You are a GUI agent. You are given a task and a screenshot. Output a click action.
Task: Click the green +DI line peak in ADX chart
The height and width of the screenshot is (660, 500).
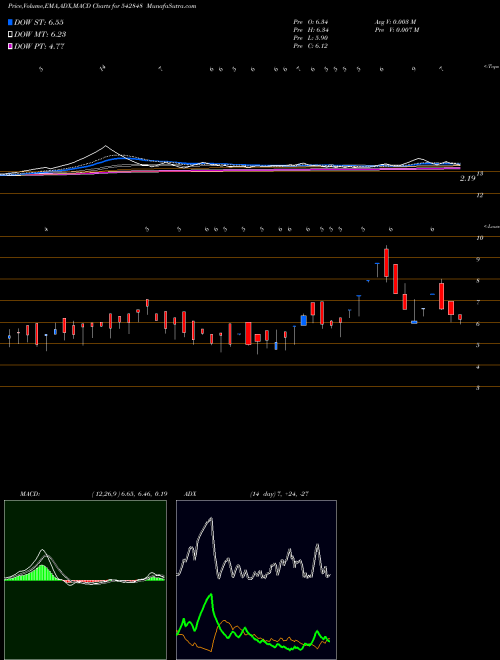tap(210, 595)
